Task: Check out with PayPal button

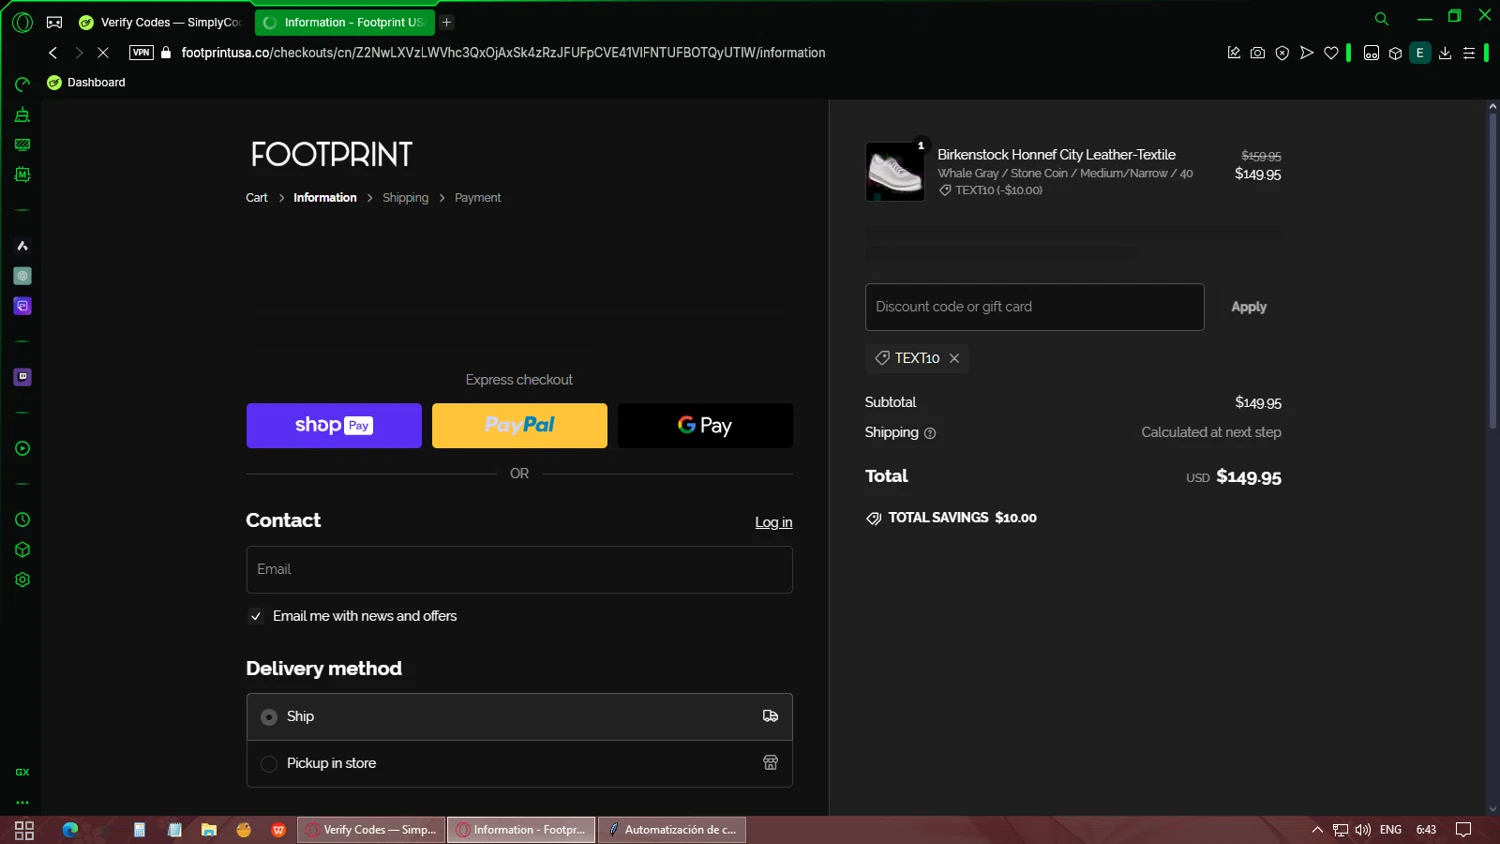Action: coord(519,425)
